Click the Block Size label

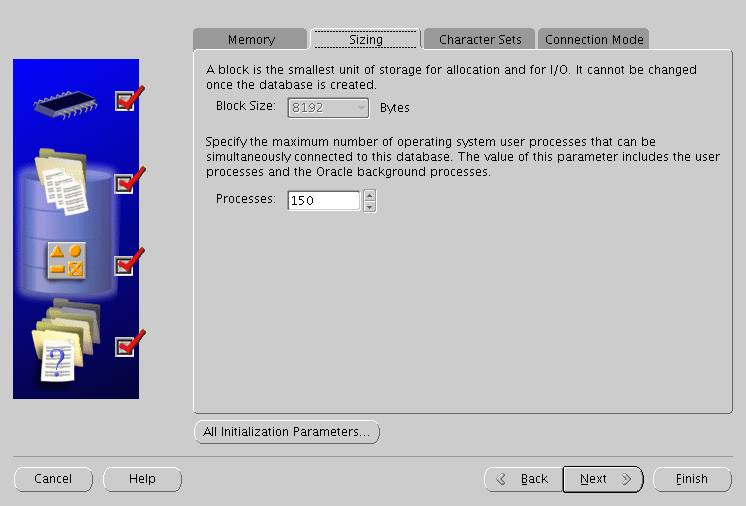[x=245, y=106]
